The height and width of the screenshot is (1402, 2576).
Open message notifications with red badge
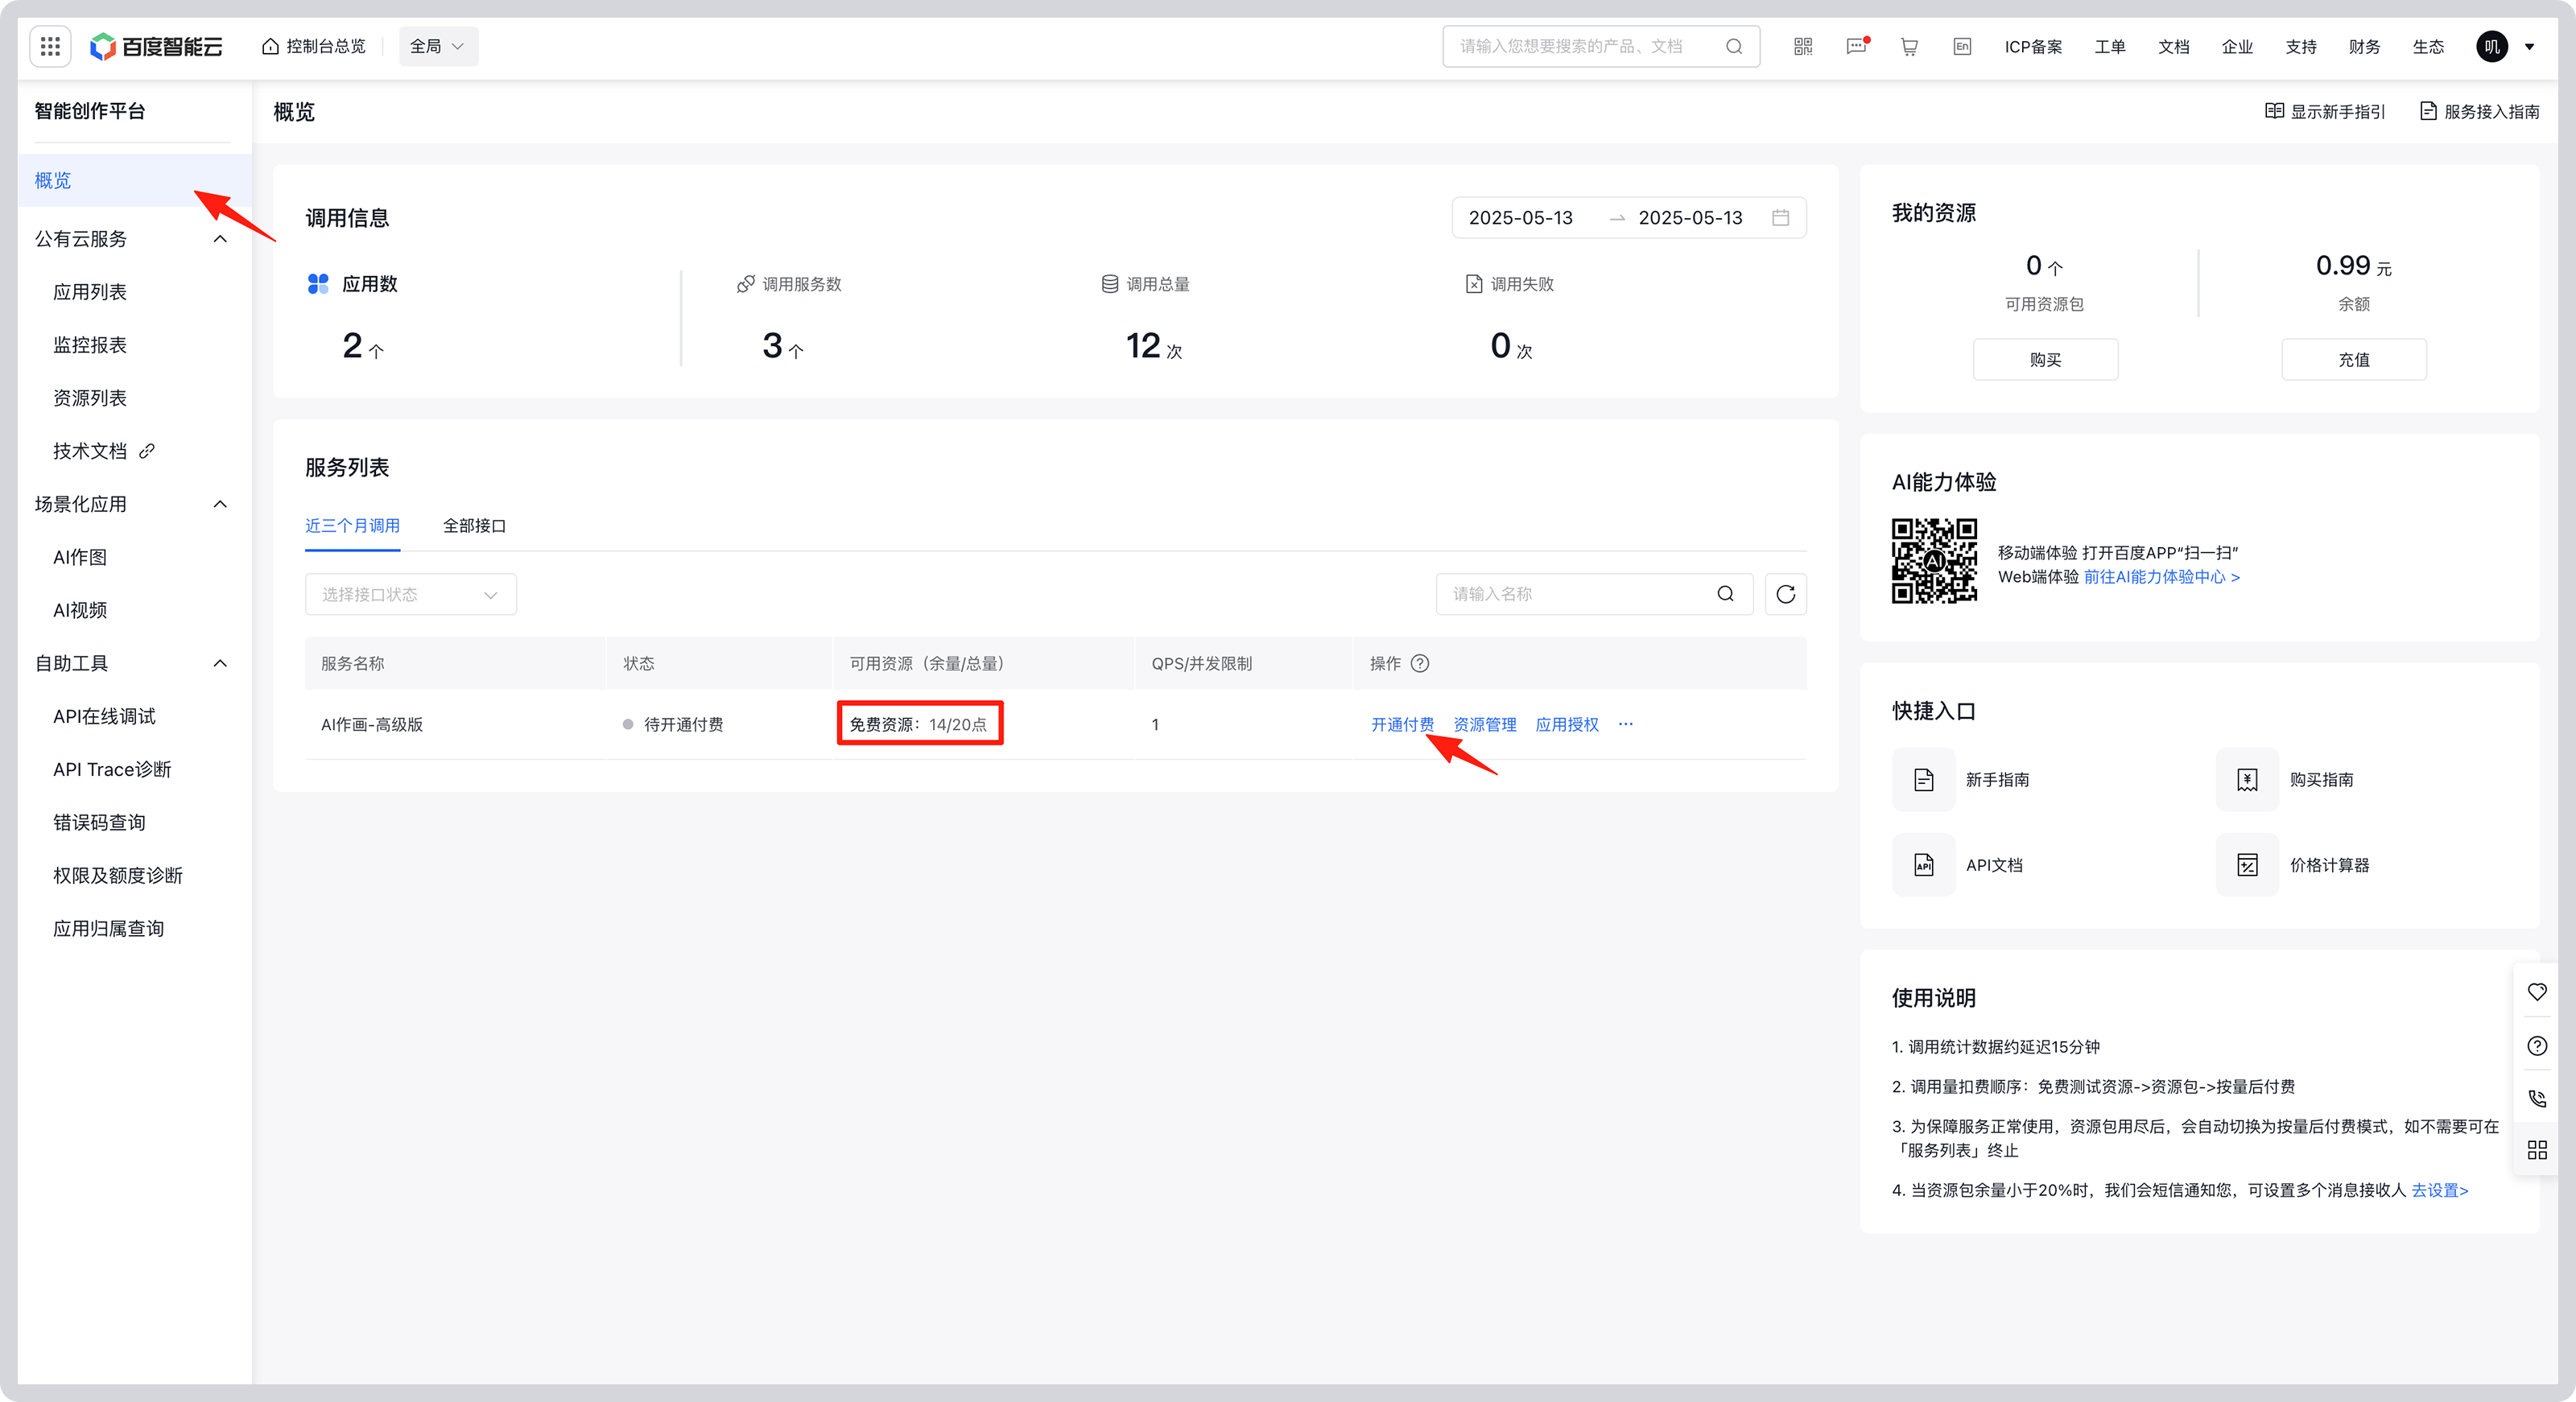pos(1856,46)
